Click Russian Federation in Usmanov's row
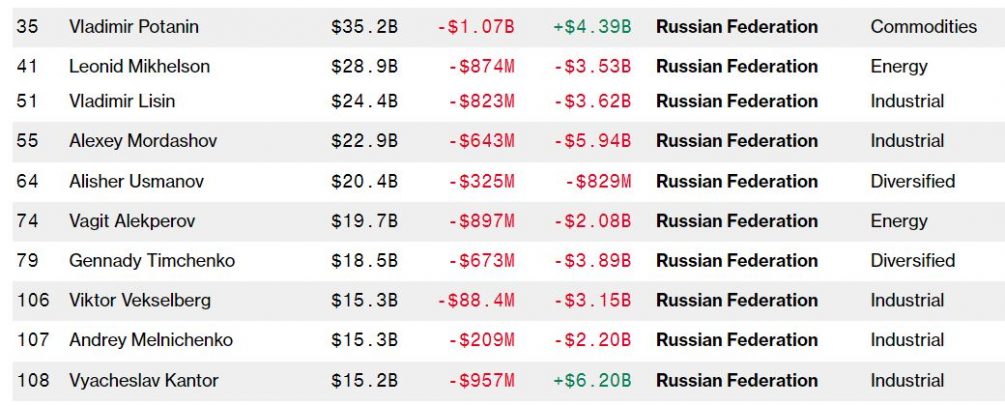 [737, 181]
